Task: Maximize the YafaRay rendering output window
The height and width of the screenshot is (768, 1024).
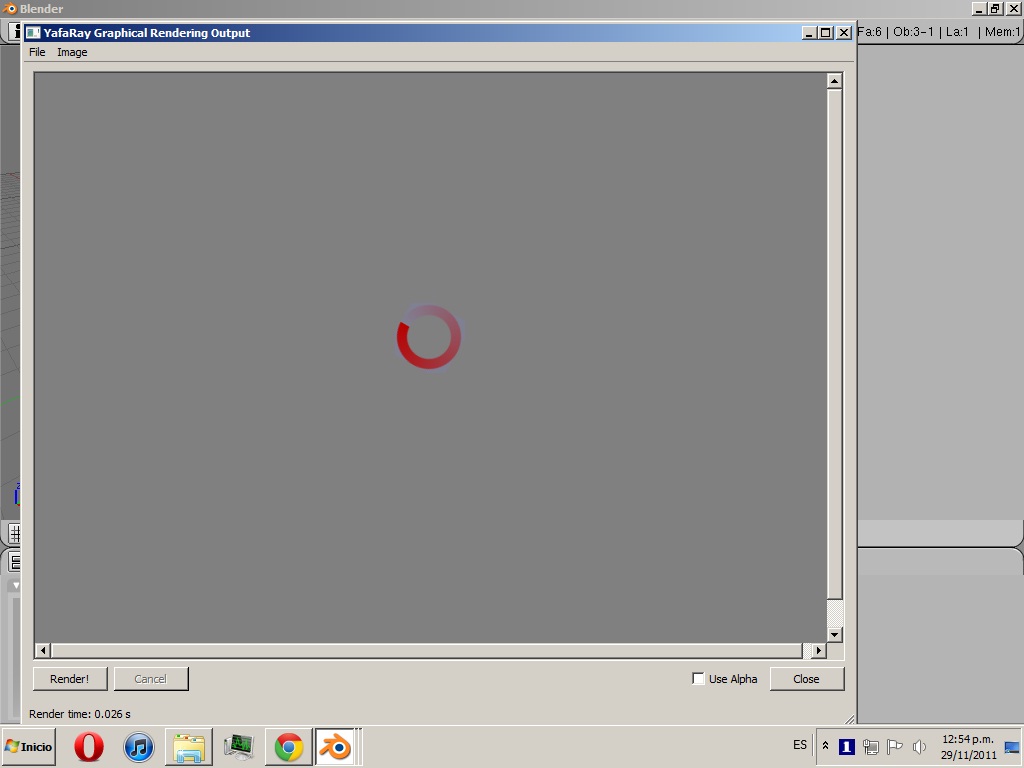Action: [x=825, y=33]
